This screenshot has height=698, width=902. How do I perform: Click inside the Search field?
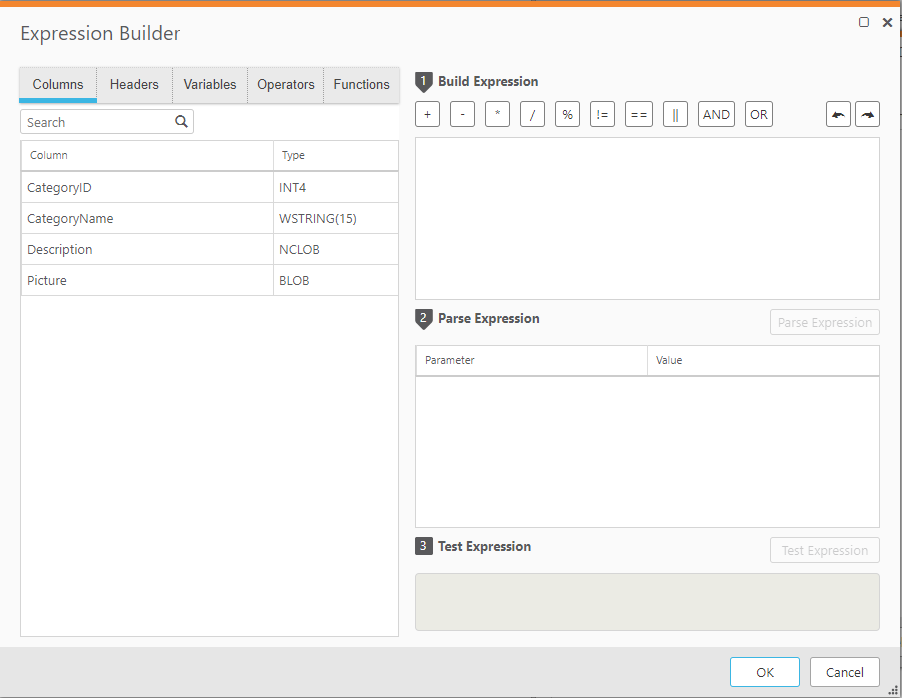90,120
